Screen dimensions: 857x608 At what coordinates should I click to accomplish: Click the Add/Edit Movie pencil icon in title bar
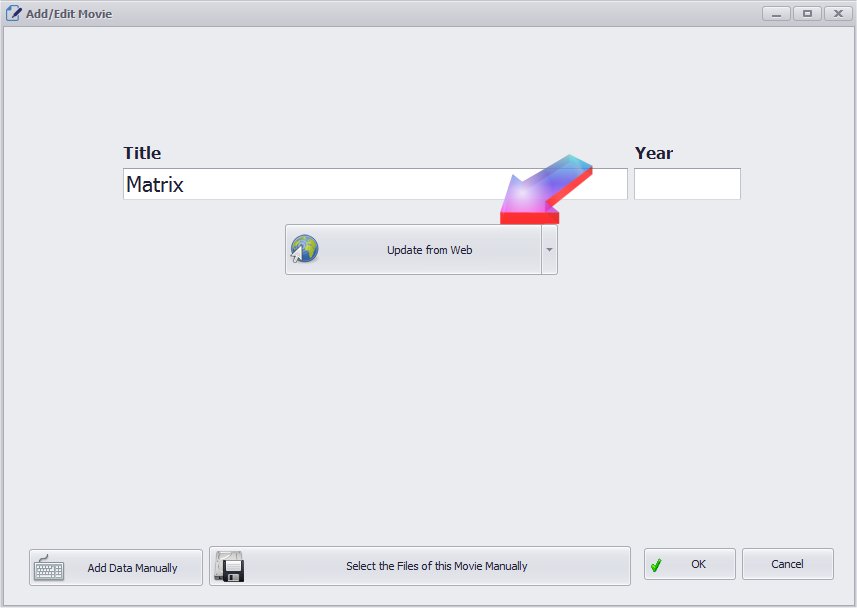pyautogui.click(x=14, y=13)
